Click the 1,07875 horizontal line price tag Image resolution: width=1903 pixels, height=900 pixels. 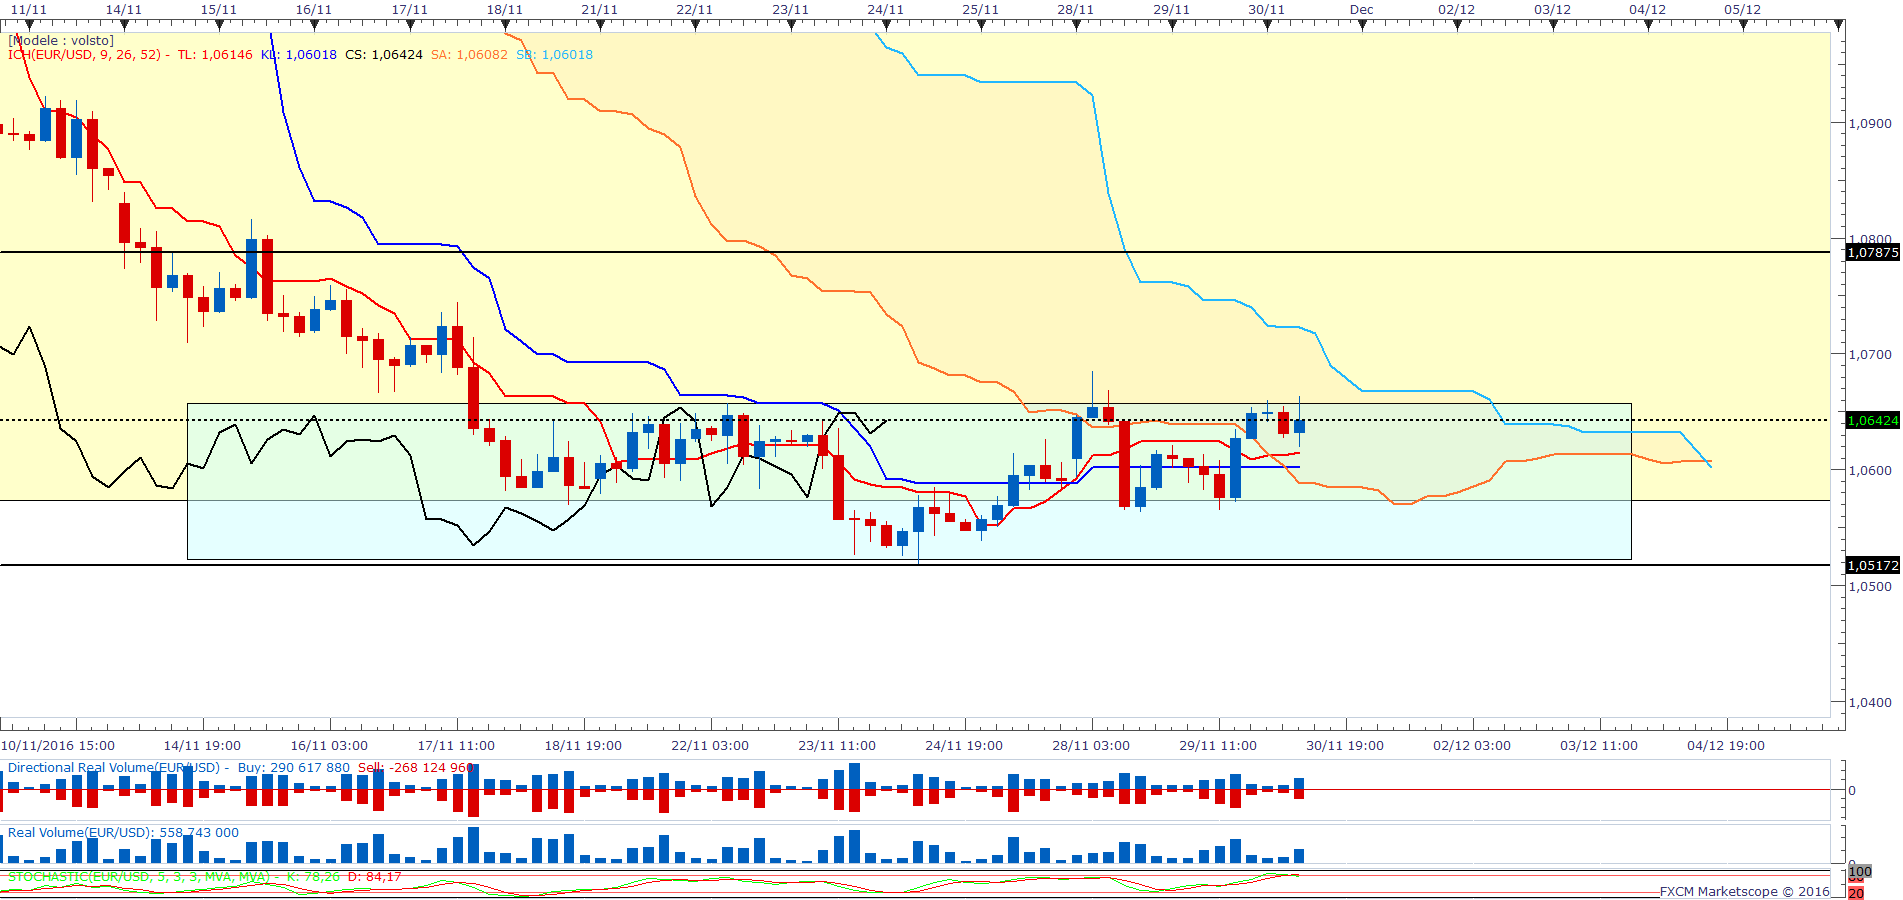[x=1872, y=253]
